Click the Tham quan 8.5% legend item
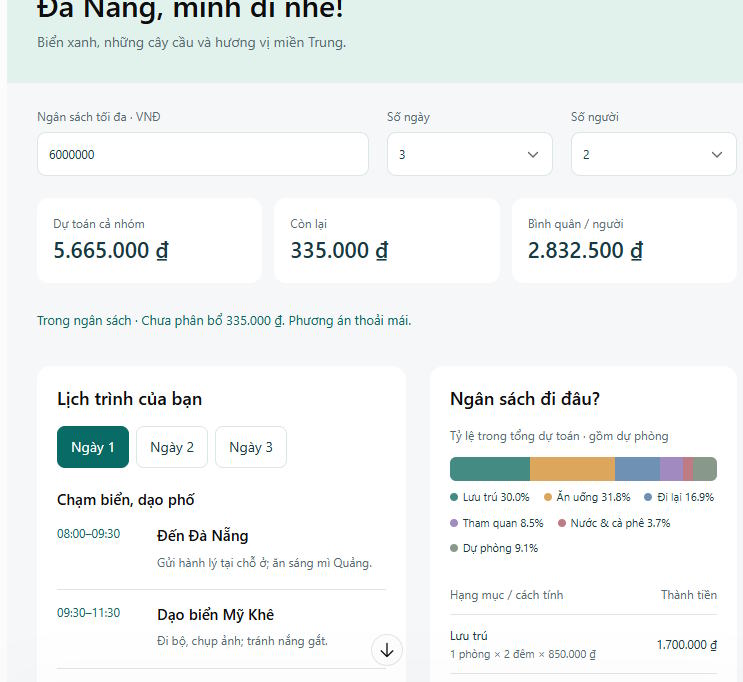The width and height of the screenshot is (743, 682). (x=497, y=523)
